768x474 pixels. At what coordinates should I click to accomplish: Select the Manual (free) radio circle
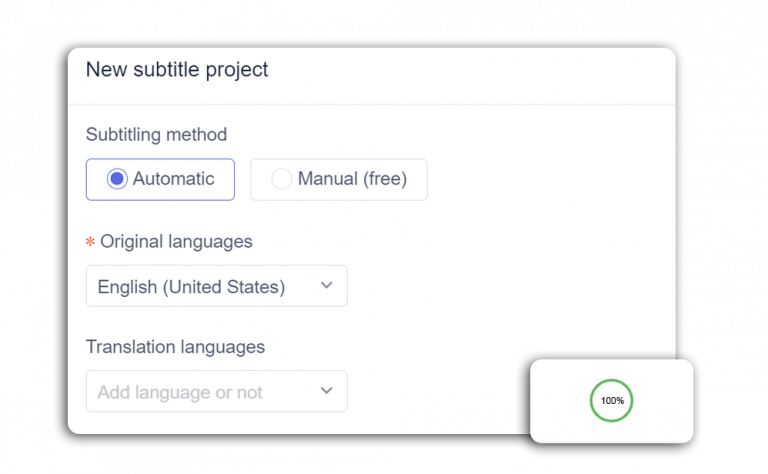click(282, 179)
